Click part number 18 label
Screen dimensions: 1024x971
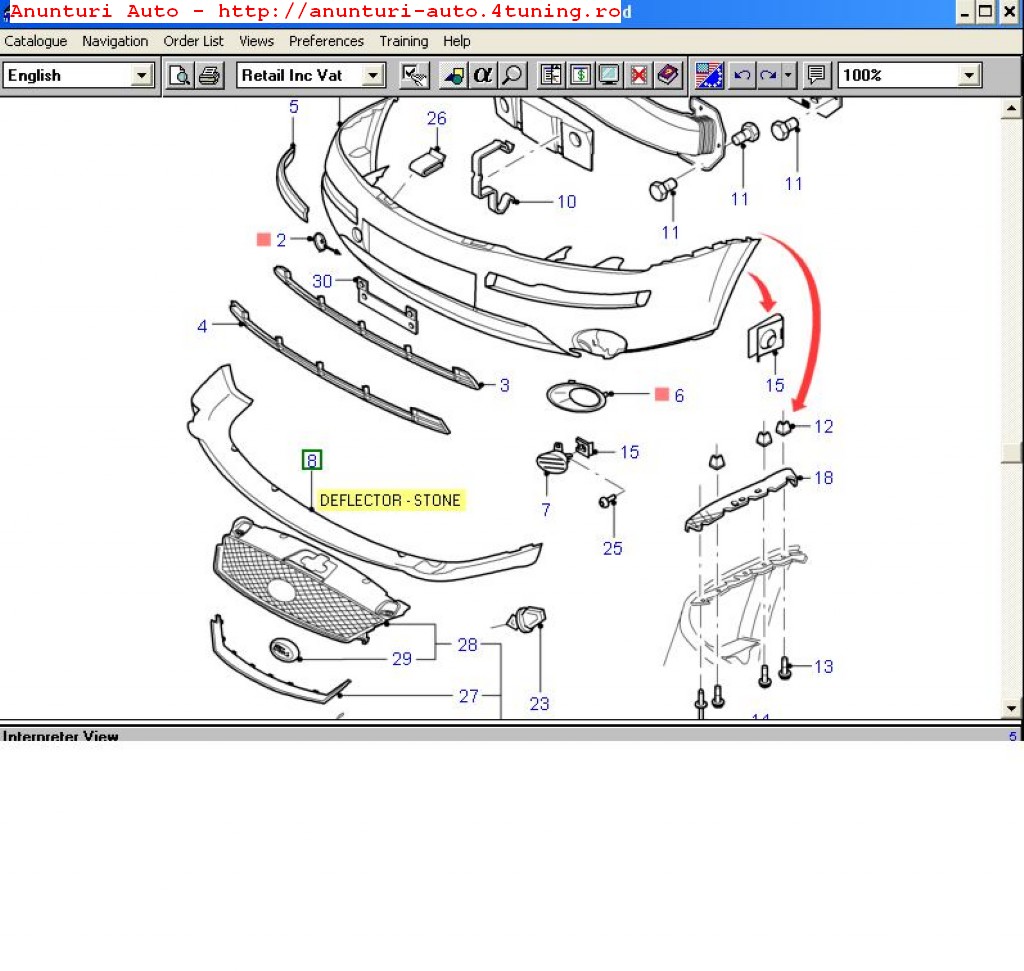[823, 478]
